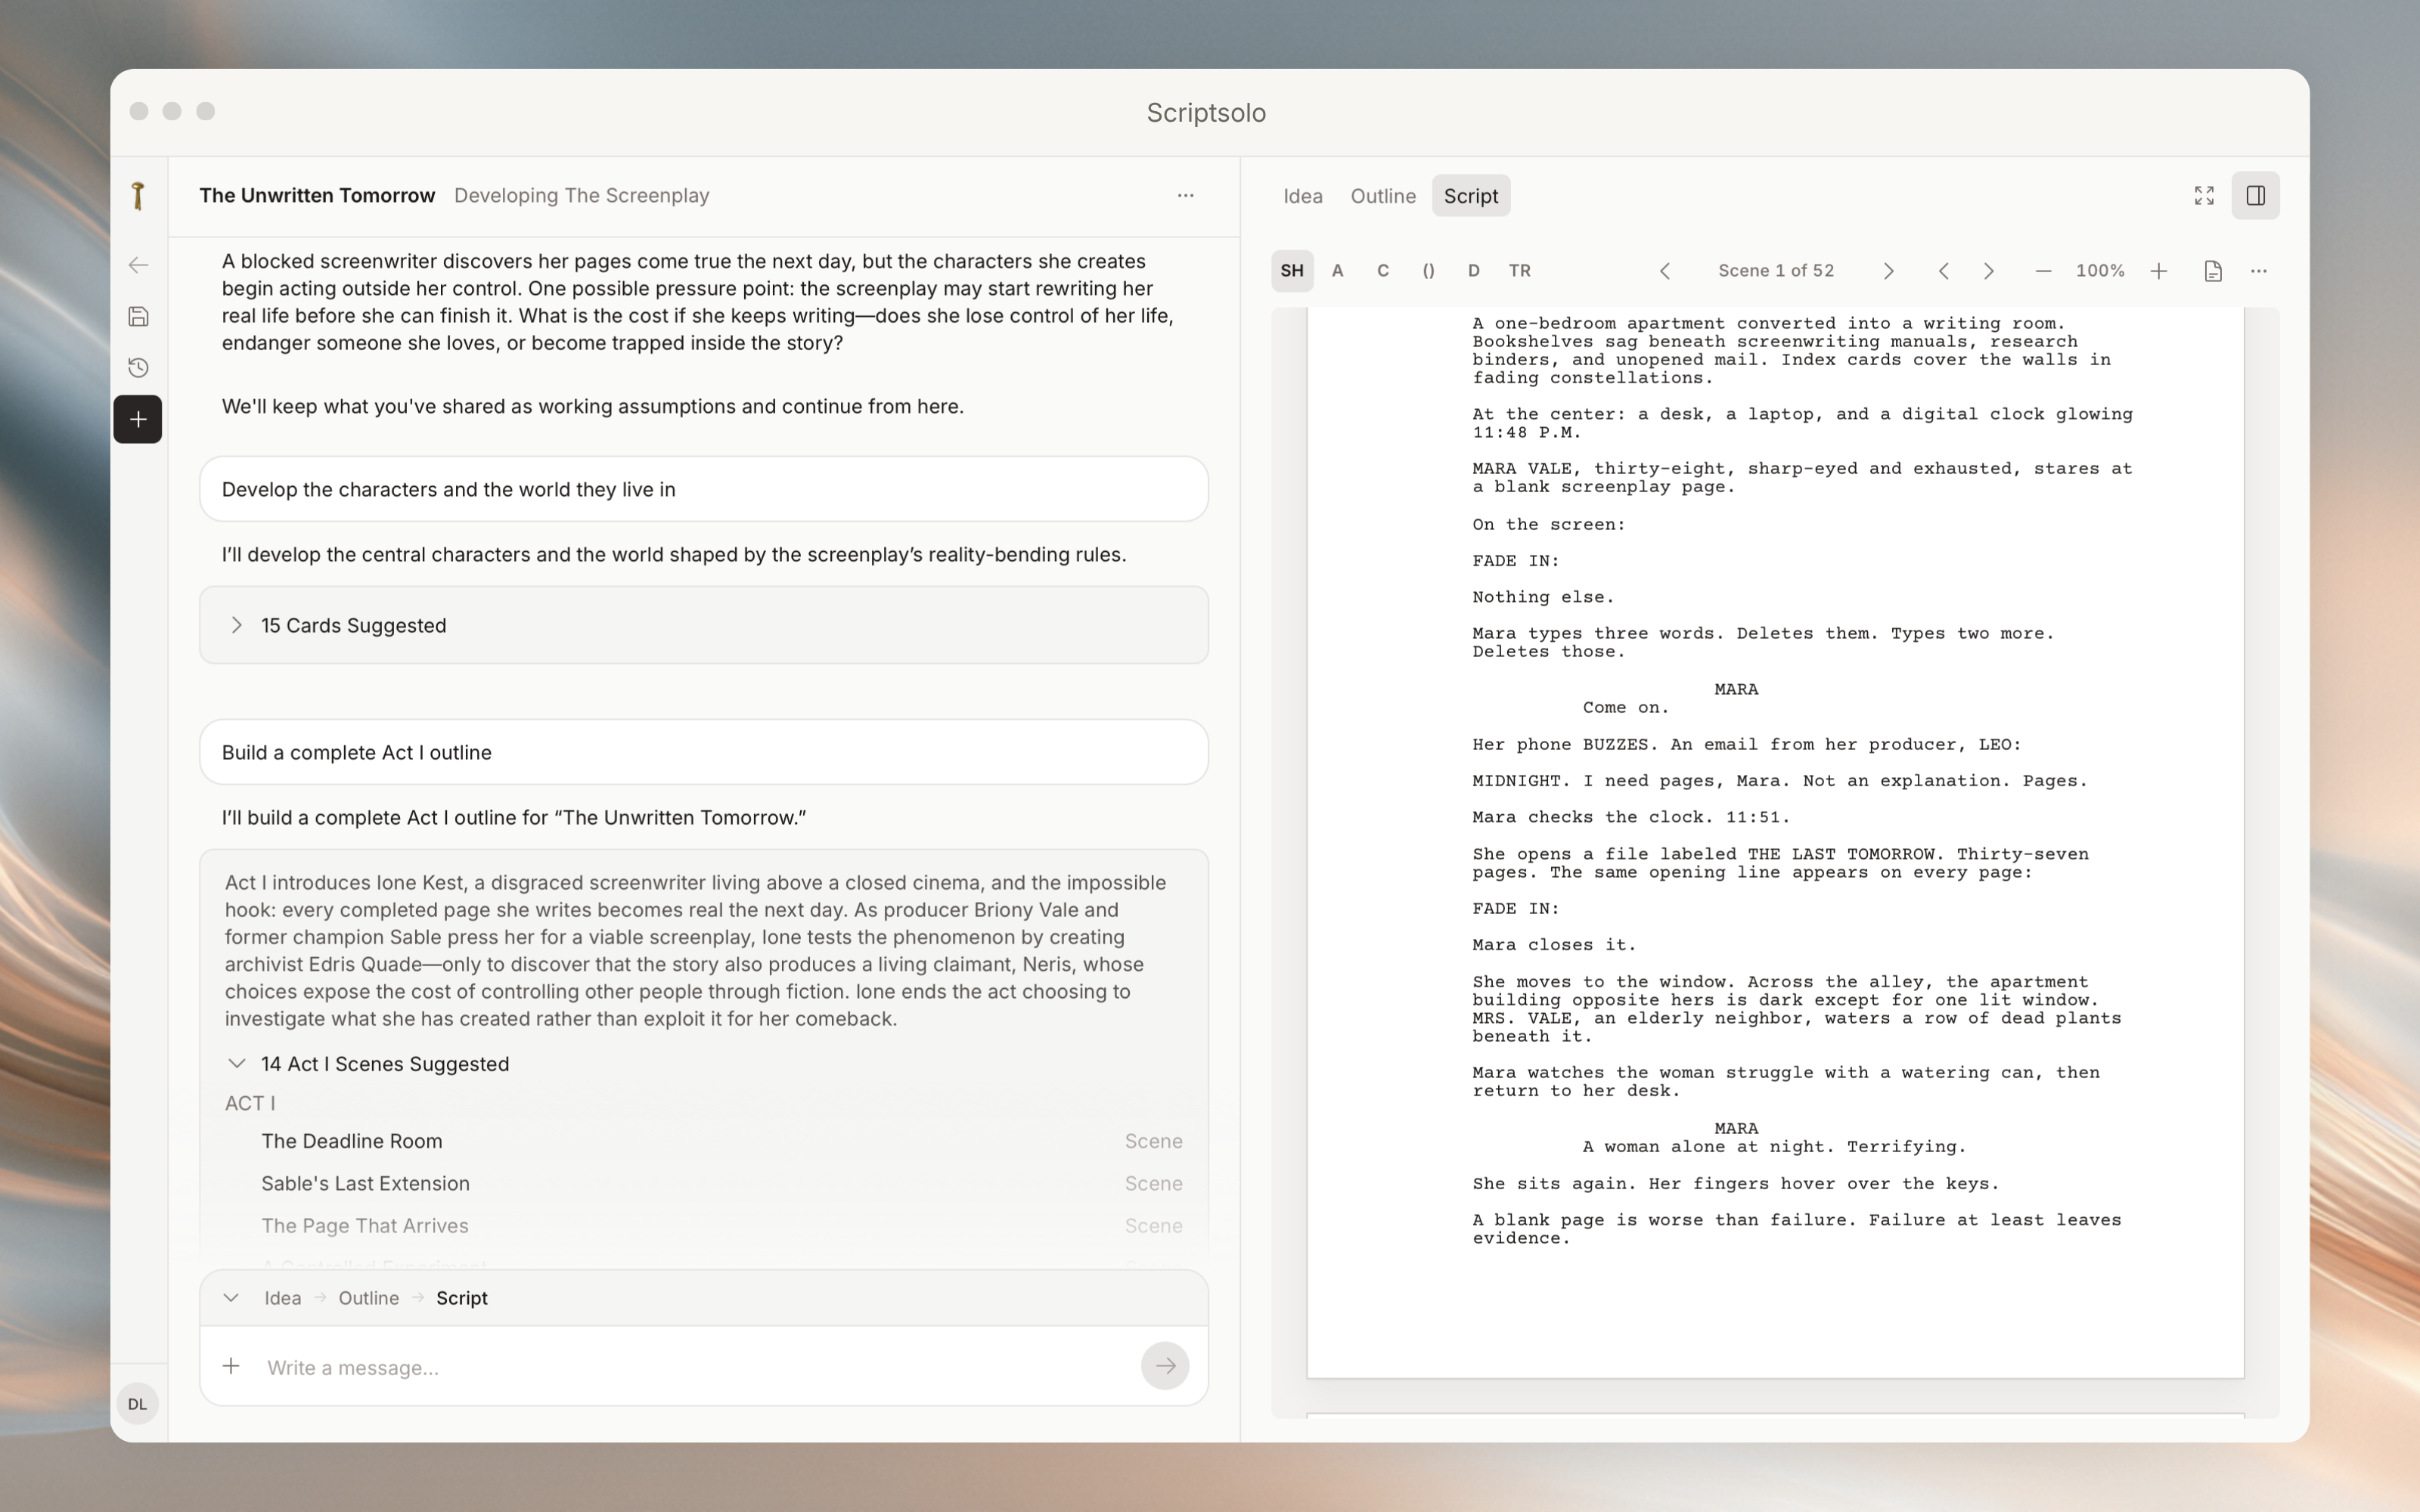Open the script toolbar more options
Image resolution: width=2420 pixels, height=1512 pixels.
(x=2258, y=271)
